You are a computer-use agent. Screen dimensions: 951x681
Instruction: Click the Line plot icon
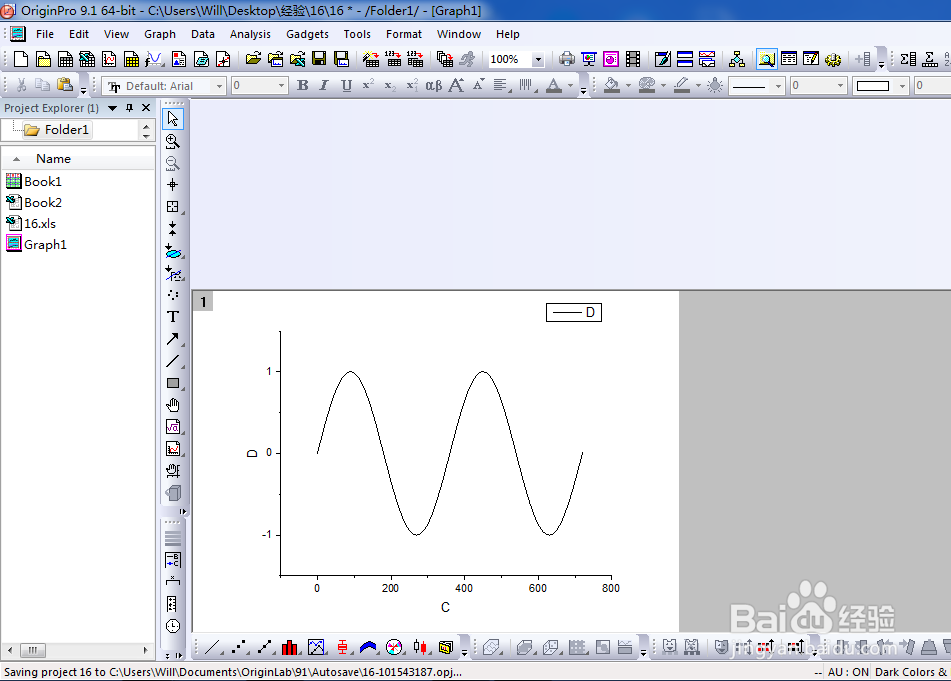(212, 647)
